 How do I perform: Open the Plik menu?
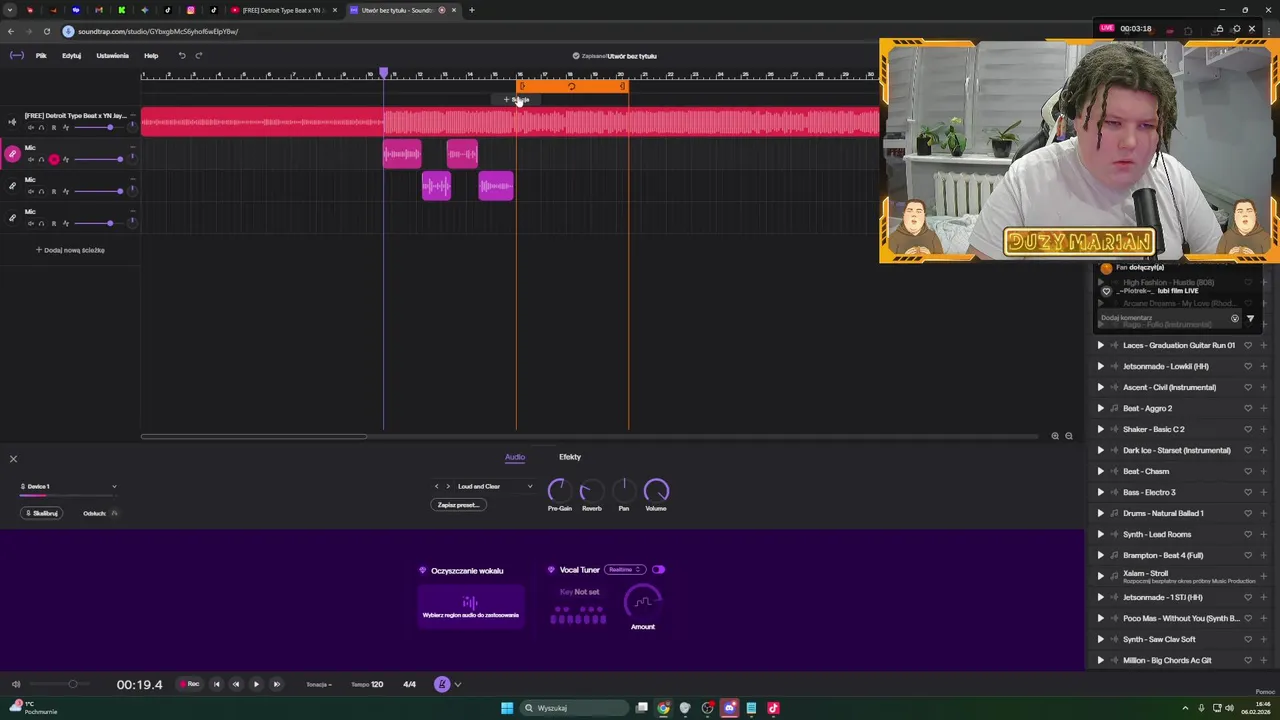[41, 56]
